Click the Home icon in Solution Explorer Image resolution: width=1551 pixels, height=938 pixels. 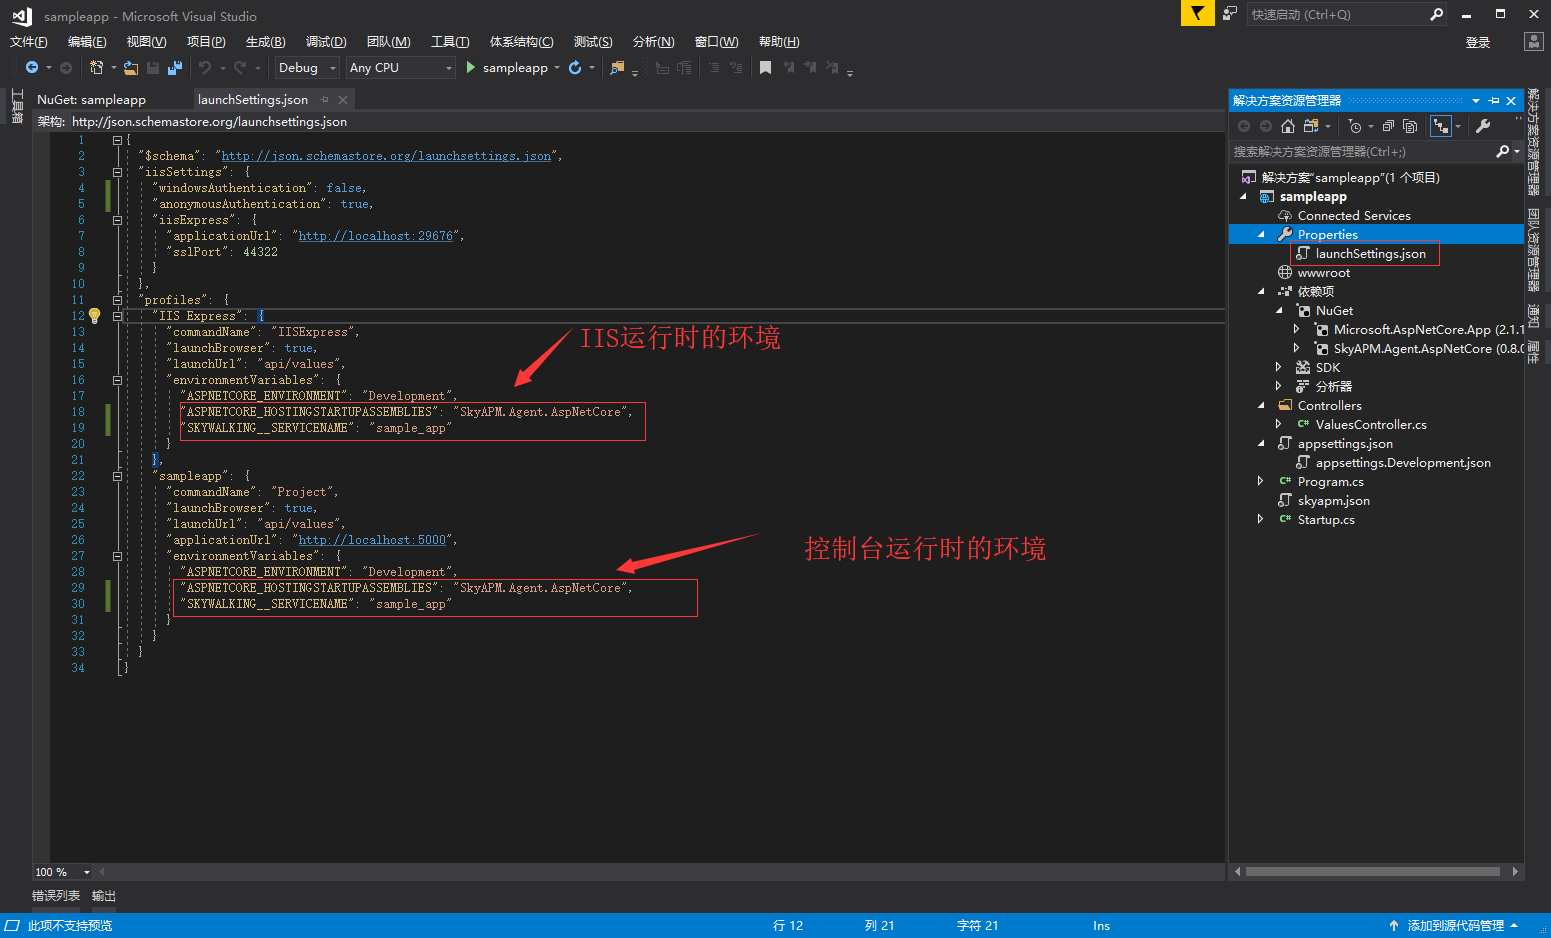(x=1288, y=126)
